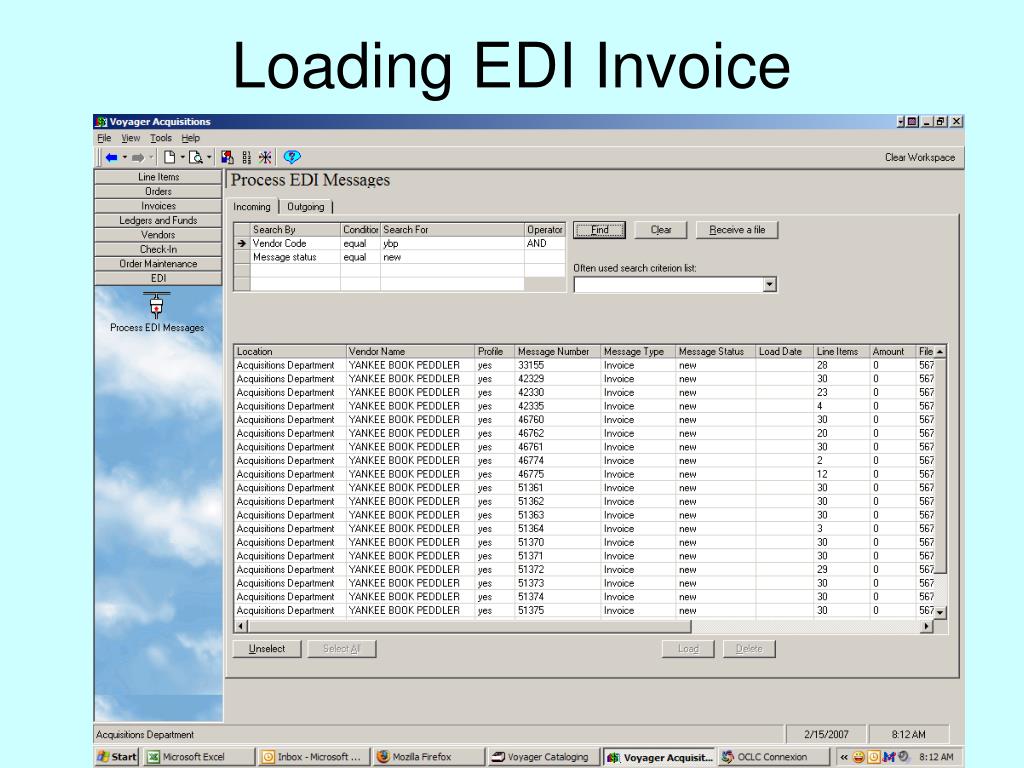Image resolution: width=1024 pixels, height=768 pixels.
Task: Switch to OCLC Connexion on taskbar
Action: point(773,757)
